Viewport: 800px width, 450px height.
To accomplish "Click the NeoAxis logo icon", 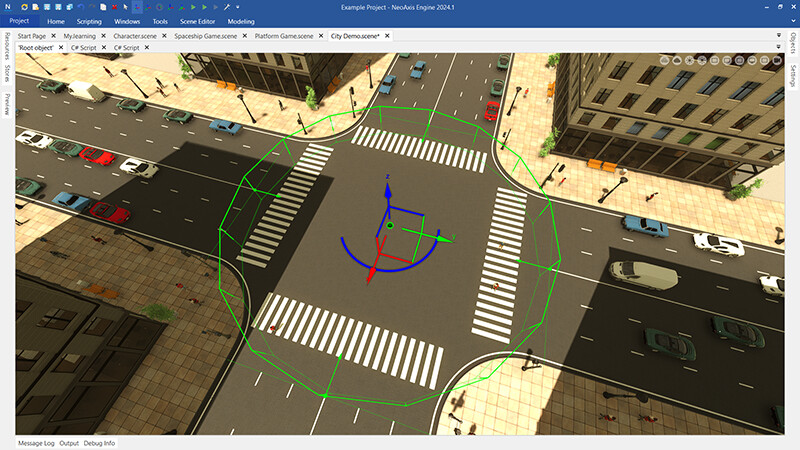I will point(8,7).
